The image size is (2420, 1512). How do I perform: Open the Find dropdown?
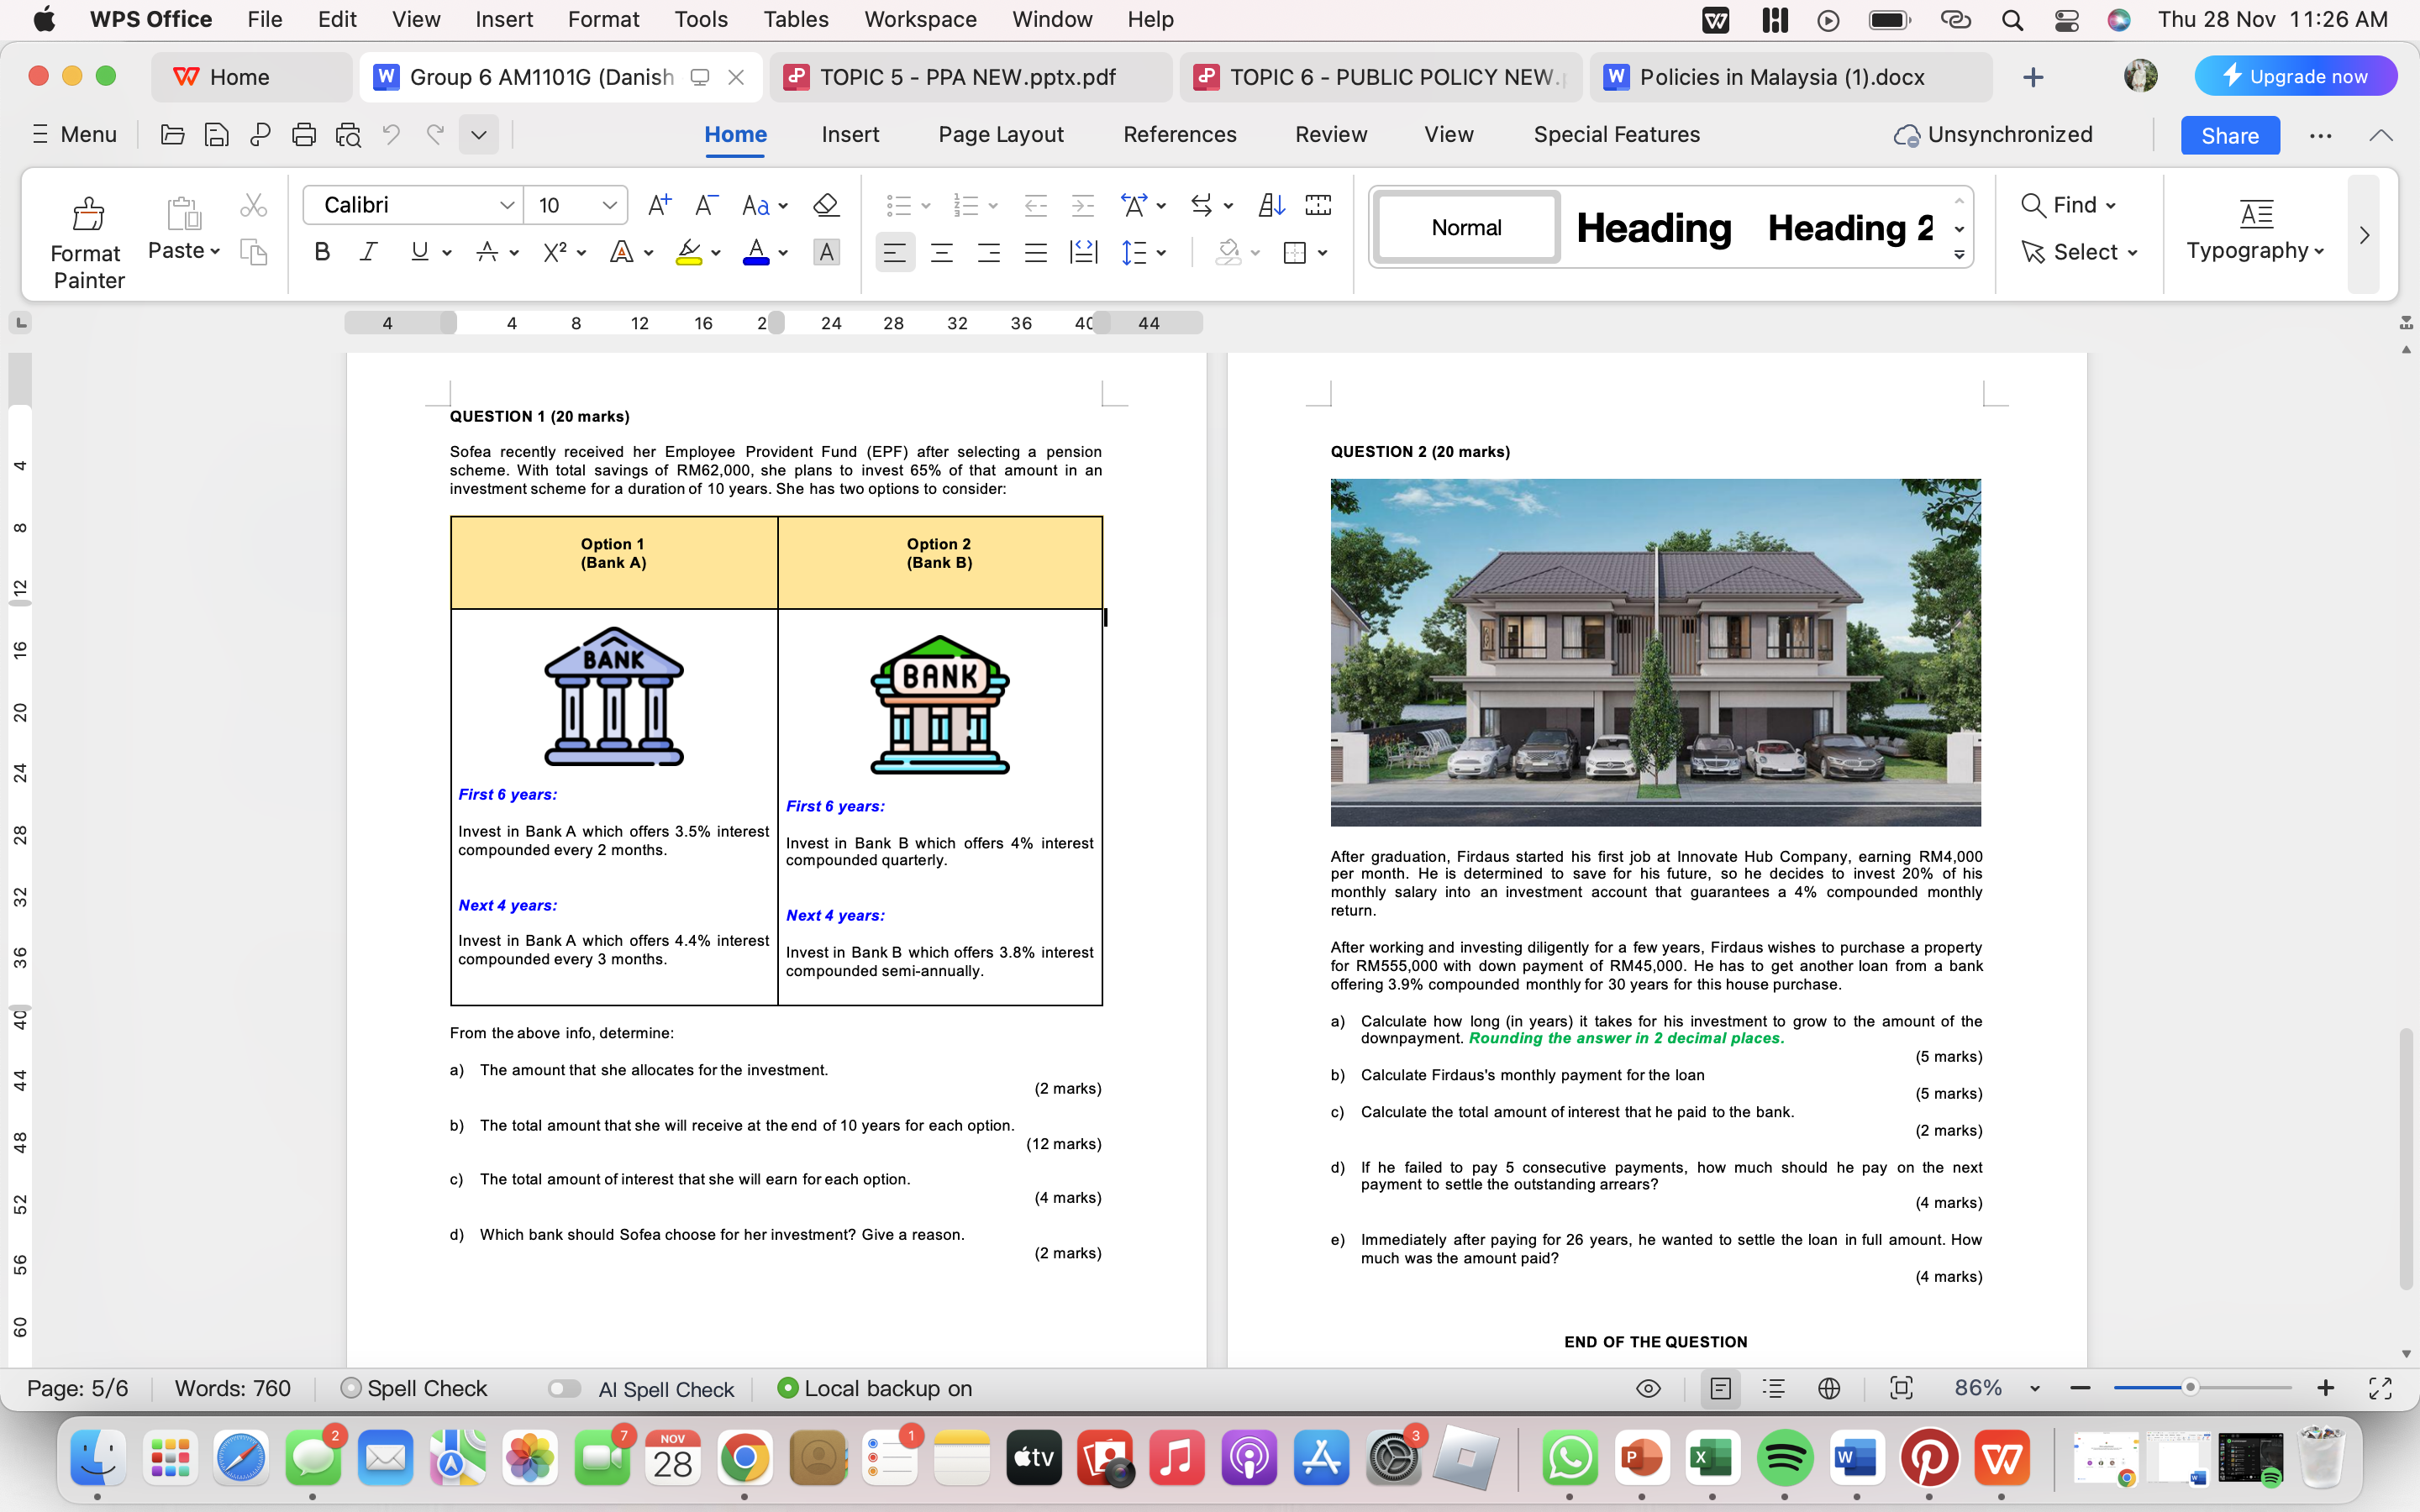click(x=2069, y=205)
